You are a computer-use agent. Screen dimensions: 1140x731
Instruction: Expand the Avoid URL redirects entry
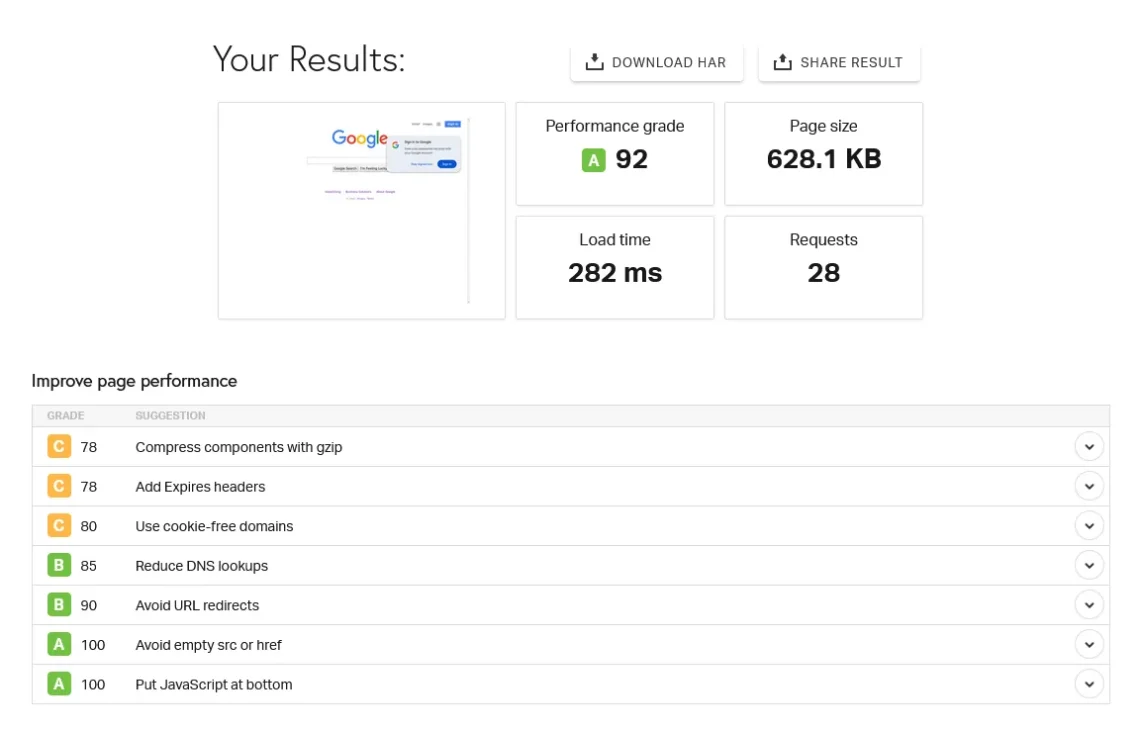1089,604
